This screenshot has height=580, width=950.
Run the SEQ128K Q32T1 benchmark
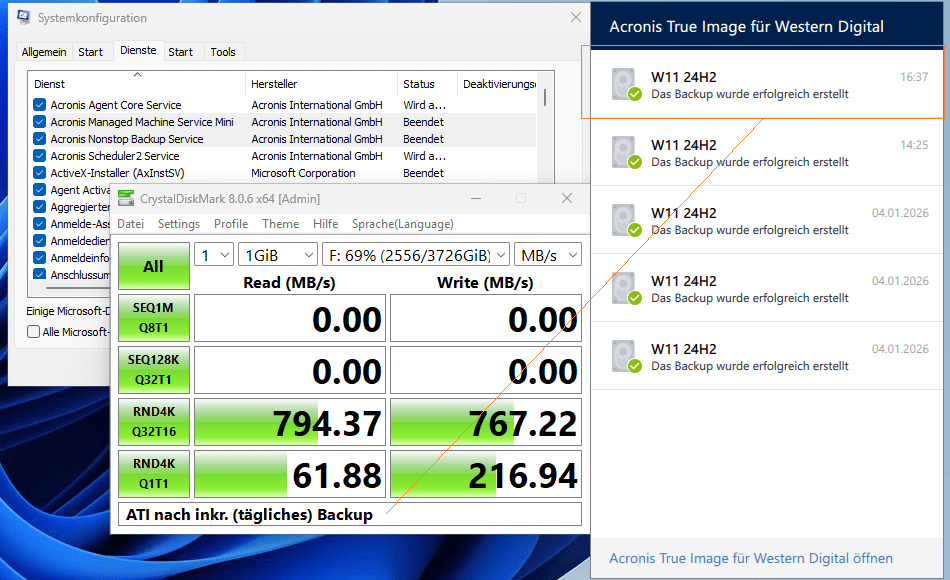[x=154, y=370]
